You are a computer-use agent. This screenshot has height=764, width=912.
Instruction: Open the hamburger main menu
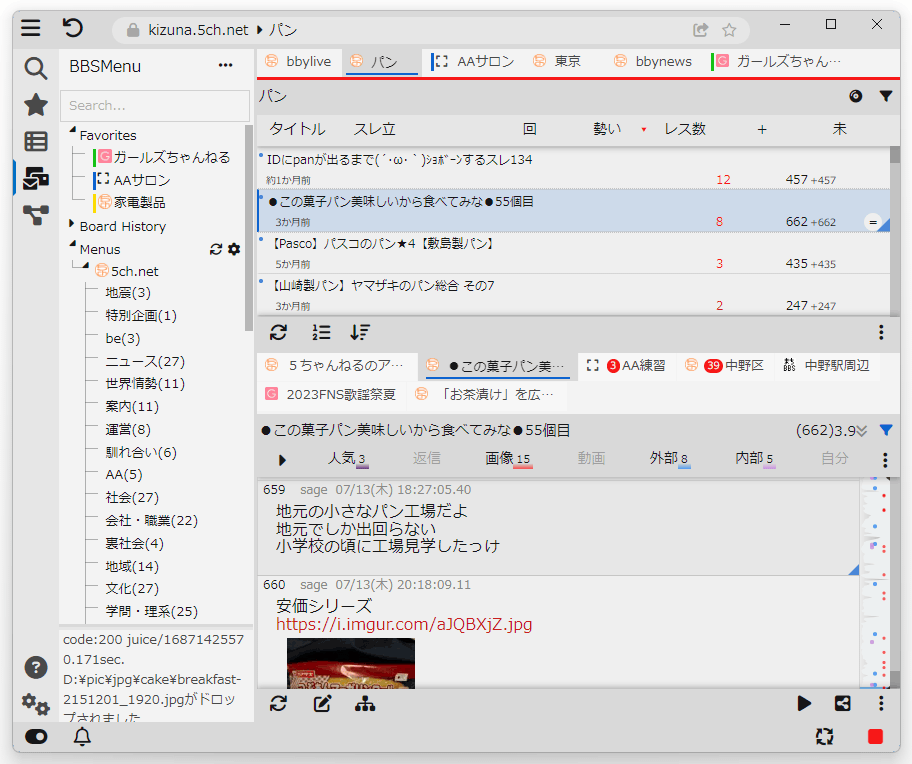pyautogui.click(x=31, y=28)
